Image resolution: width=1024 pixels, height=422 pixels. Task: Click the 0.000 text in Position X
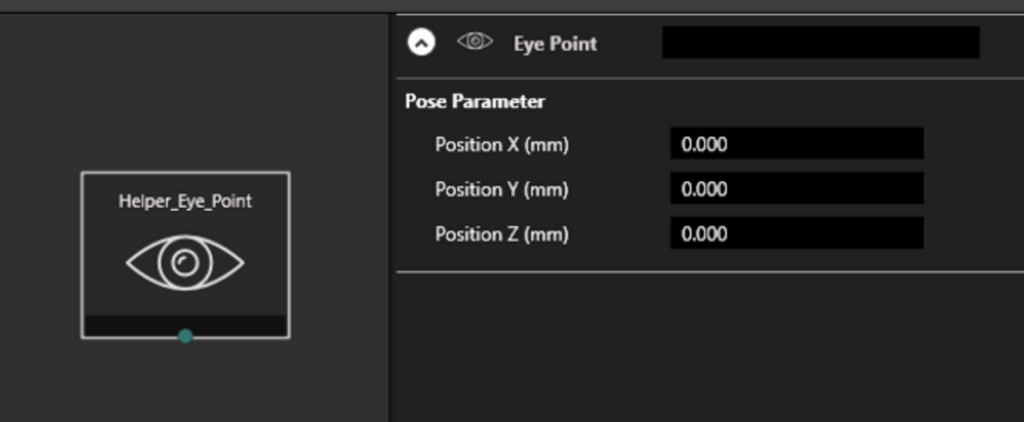[704, 144]
